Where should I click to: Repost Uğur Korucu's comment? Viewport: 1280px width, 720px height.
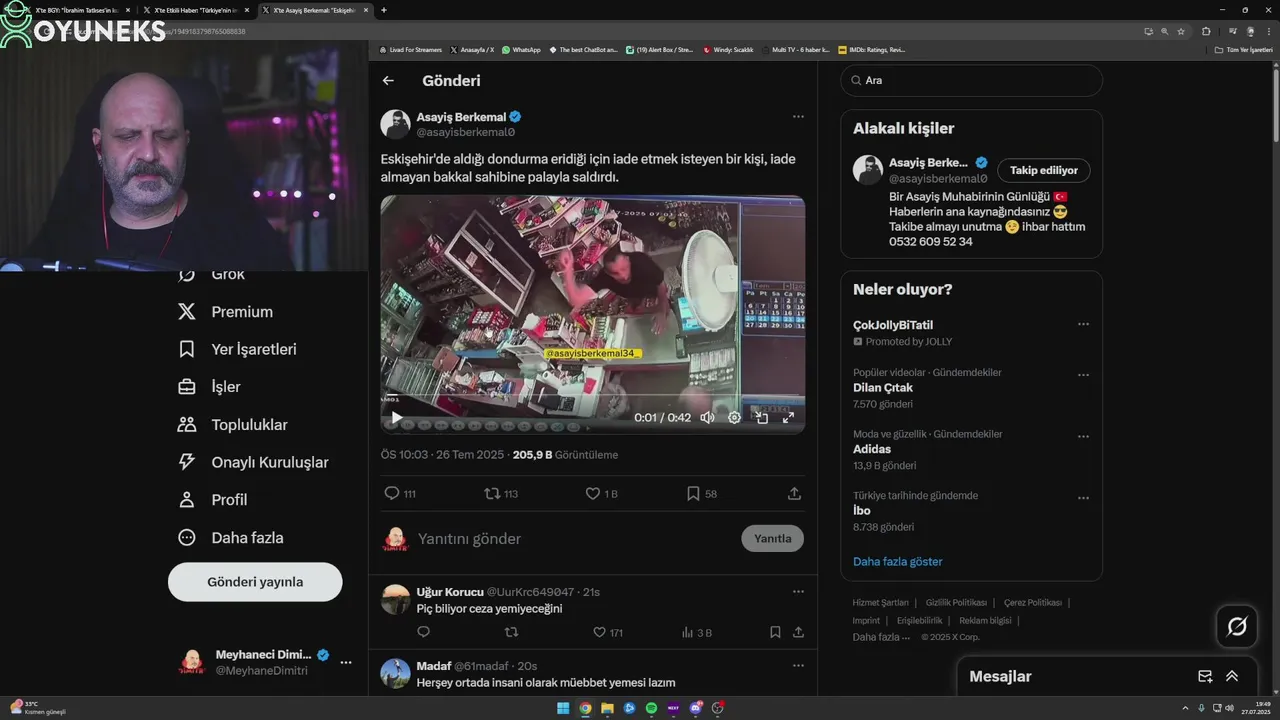[x=511, y=632]
